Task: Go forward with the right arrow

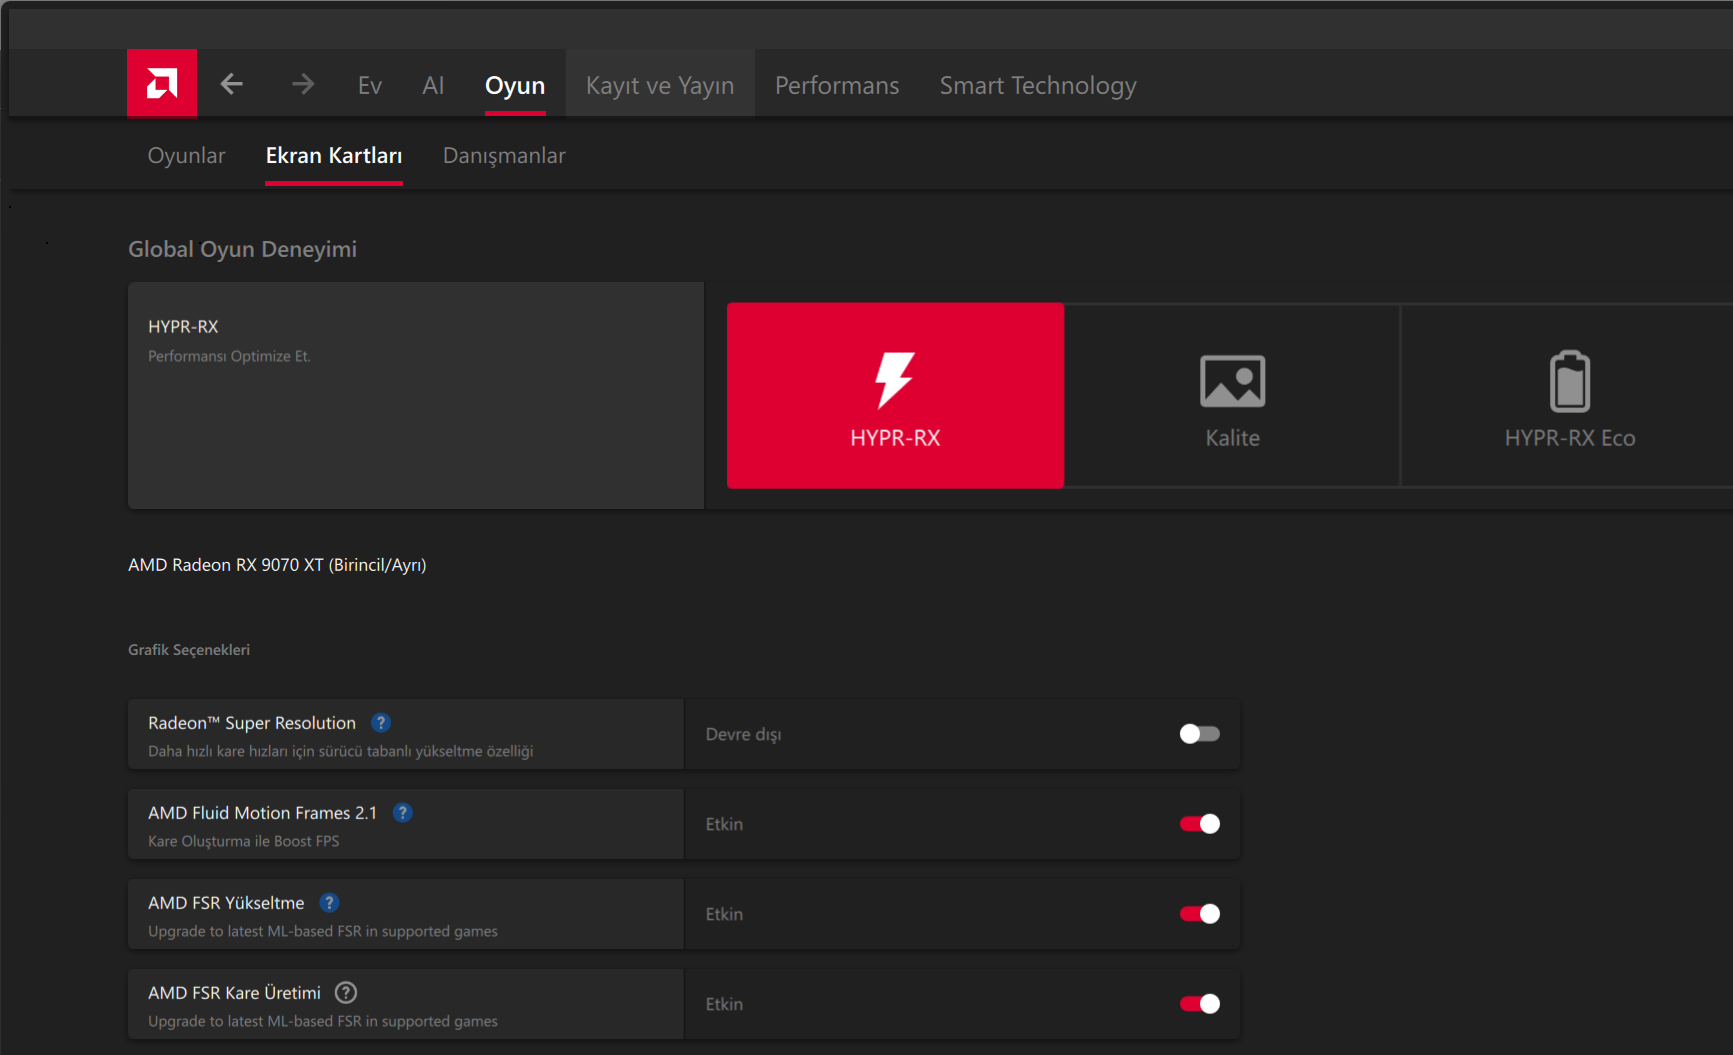Action: tap(303, 84)
